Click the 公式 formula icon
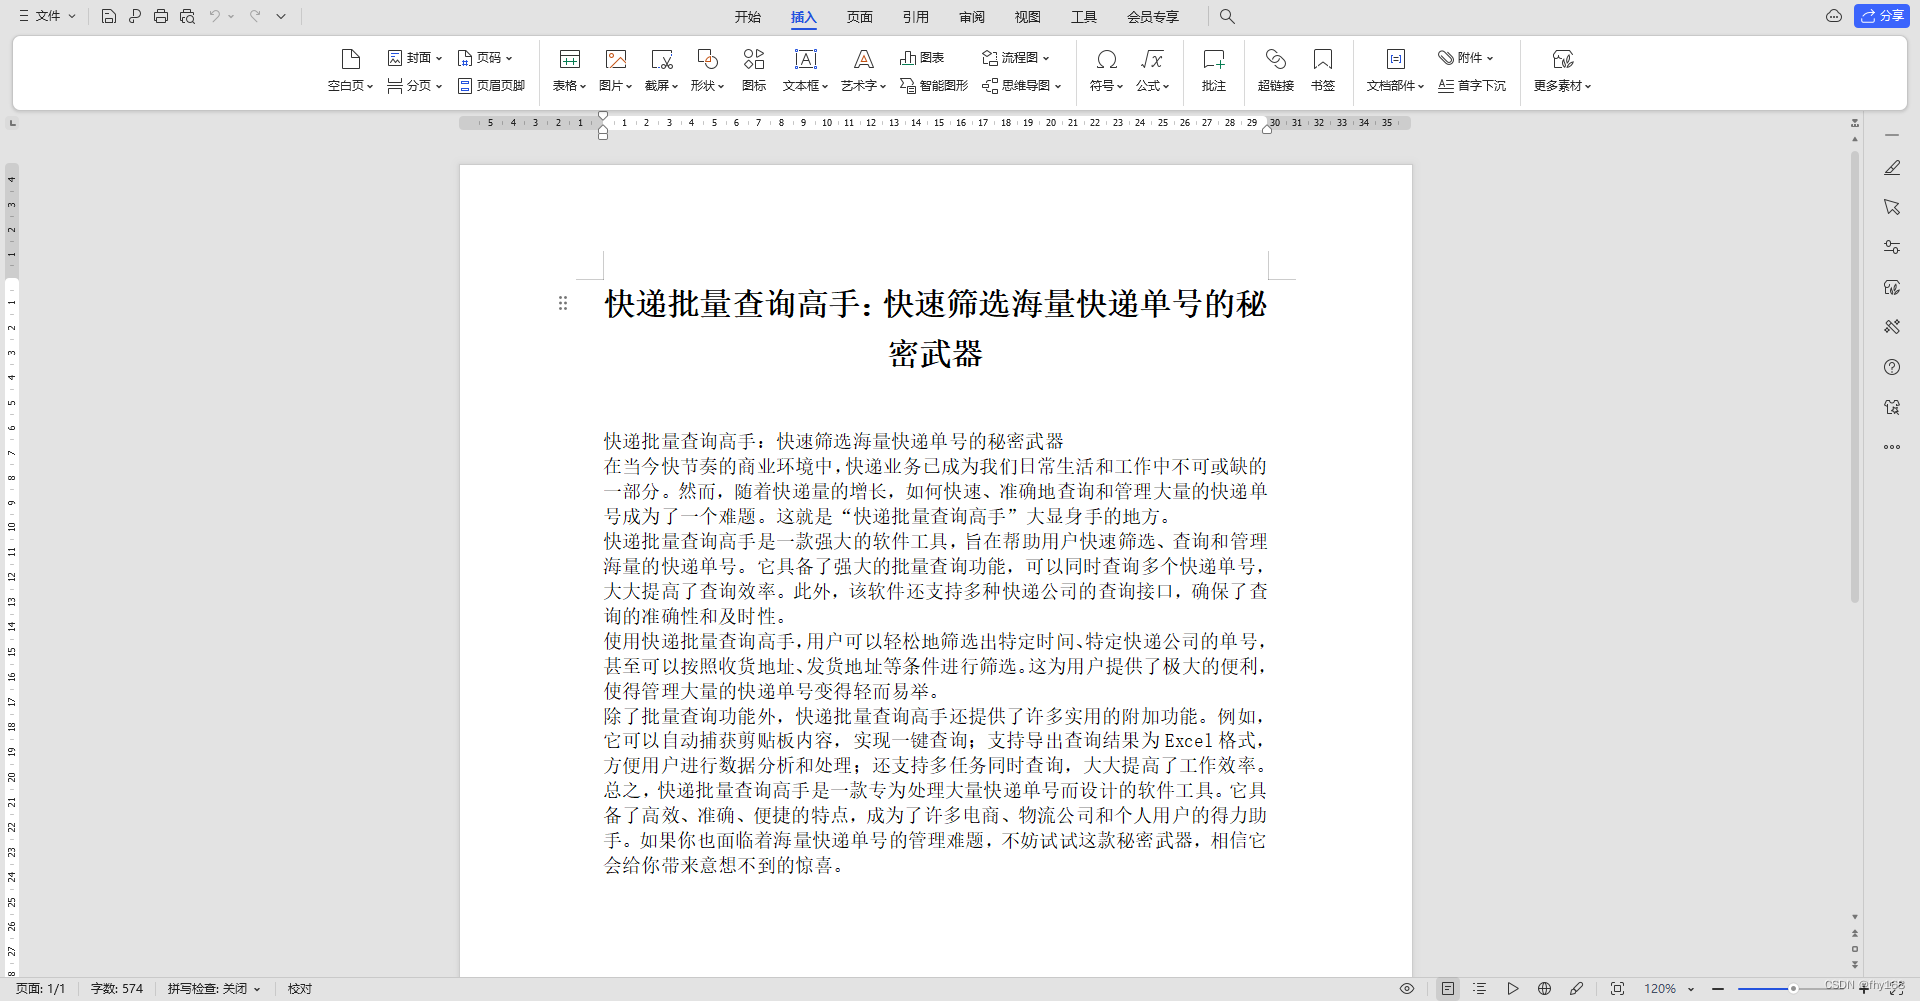 coord(1152,59)
